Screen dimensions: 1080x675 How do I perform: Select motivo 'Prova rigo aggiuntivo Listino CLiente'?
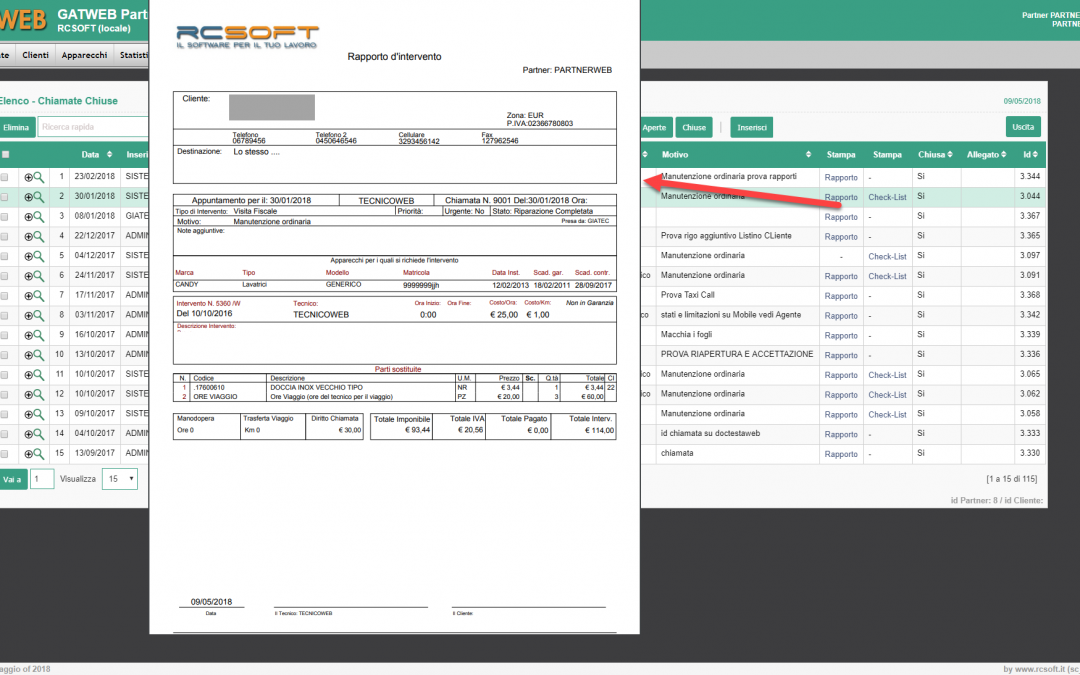point(726,236)
